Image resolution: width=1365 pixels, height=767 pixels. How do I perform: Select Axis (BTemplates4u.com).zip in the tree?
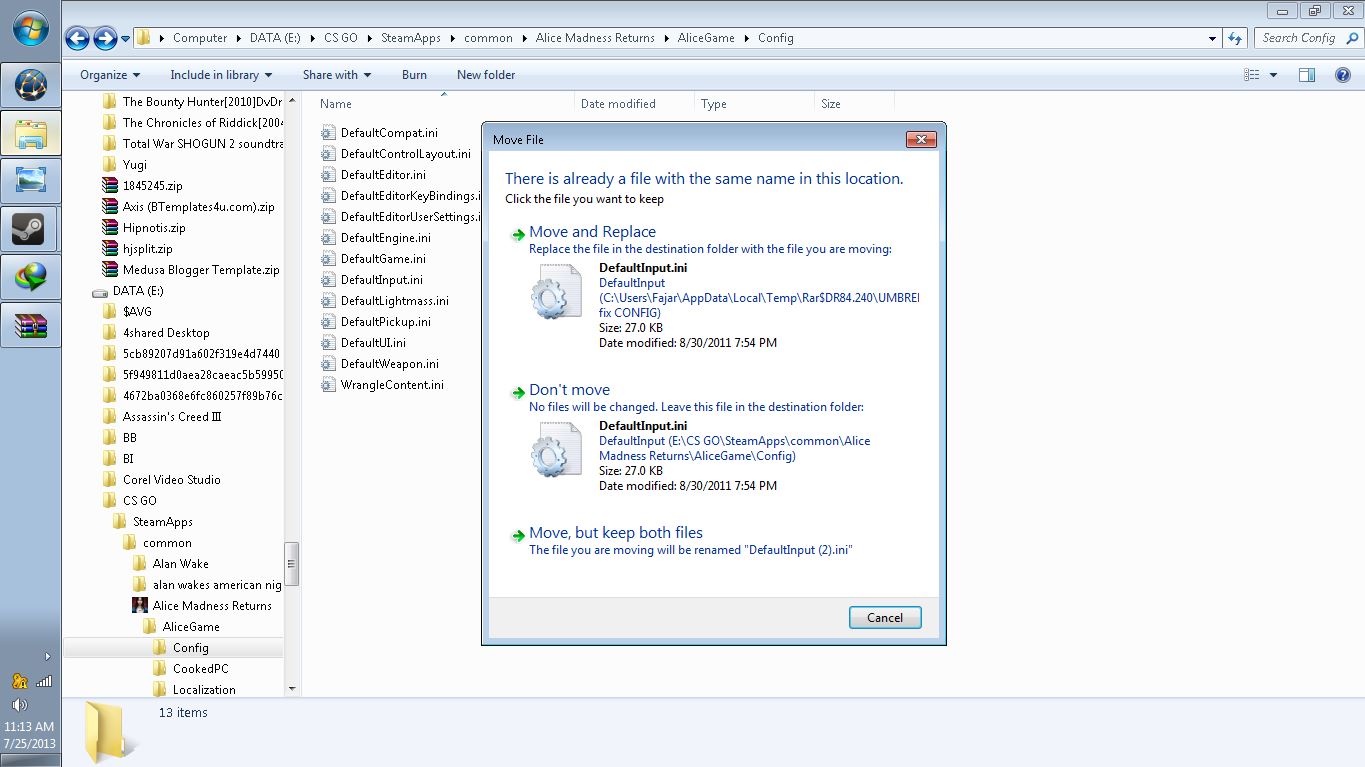(x=188, y=207)
